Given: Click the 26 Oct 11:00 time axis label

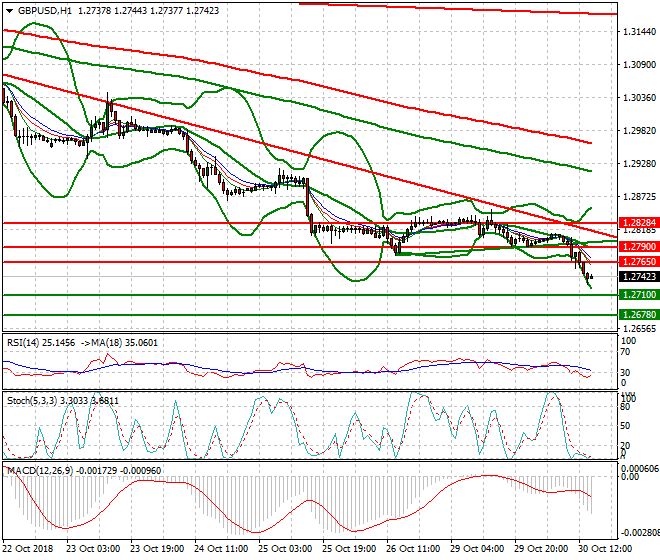Looking at the screenshot, I should point(413,549).
